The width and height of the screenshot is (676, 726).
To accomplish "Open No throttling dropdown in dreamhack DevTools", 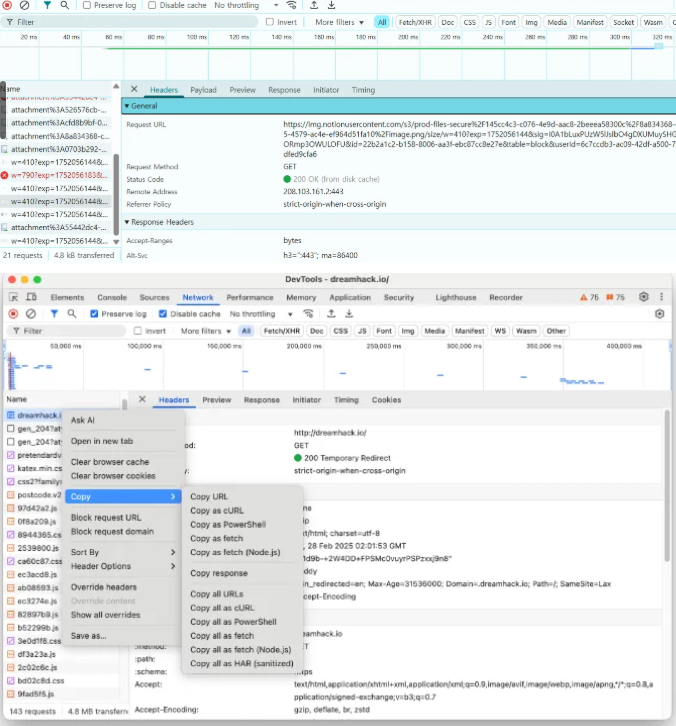I will 261,314.
